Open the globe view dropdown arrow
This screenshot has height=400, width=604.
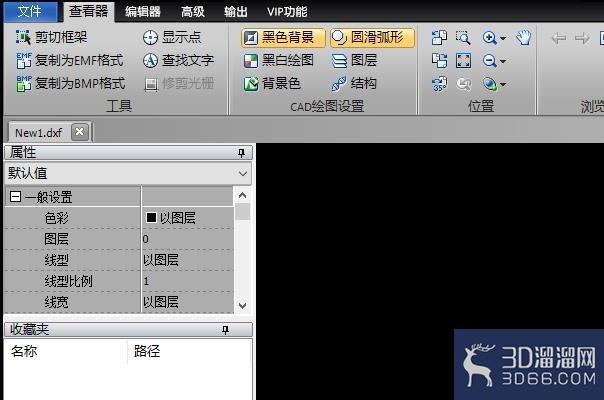(503, 84)
